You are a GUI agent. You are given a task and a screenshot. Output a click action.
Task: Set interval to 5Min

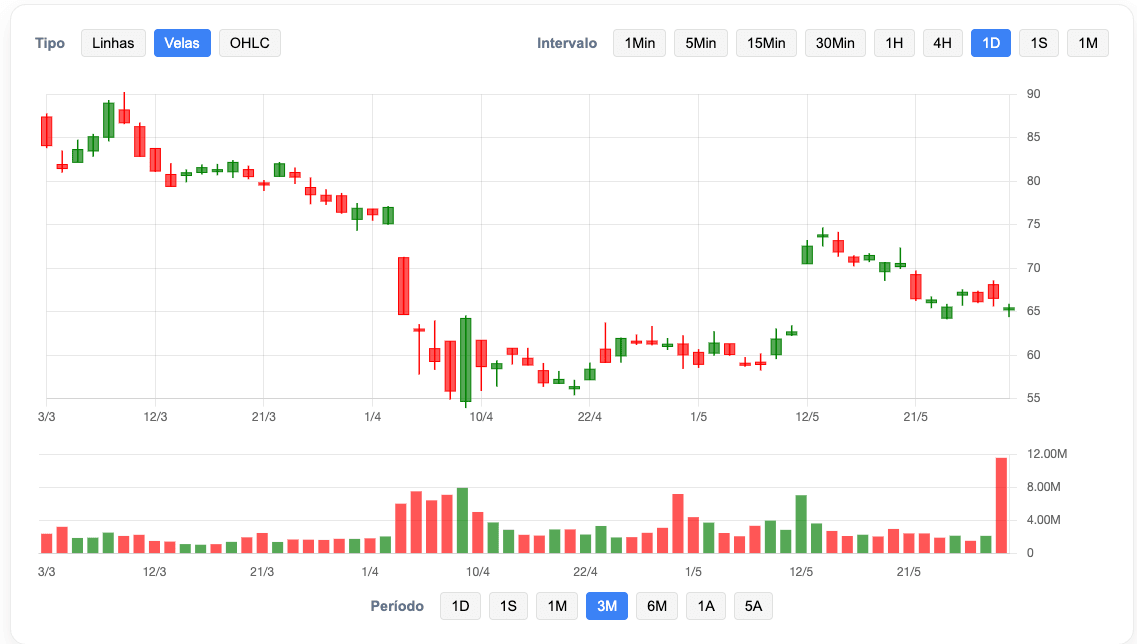700,43
